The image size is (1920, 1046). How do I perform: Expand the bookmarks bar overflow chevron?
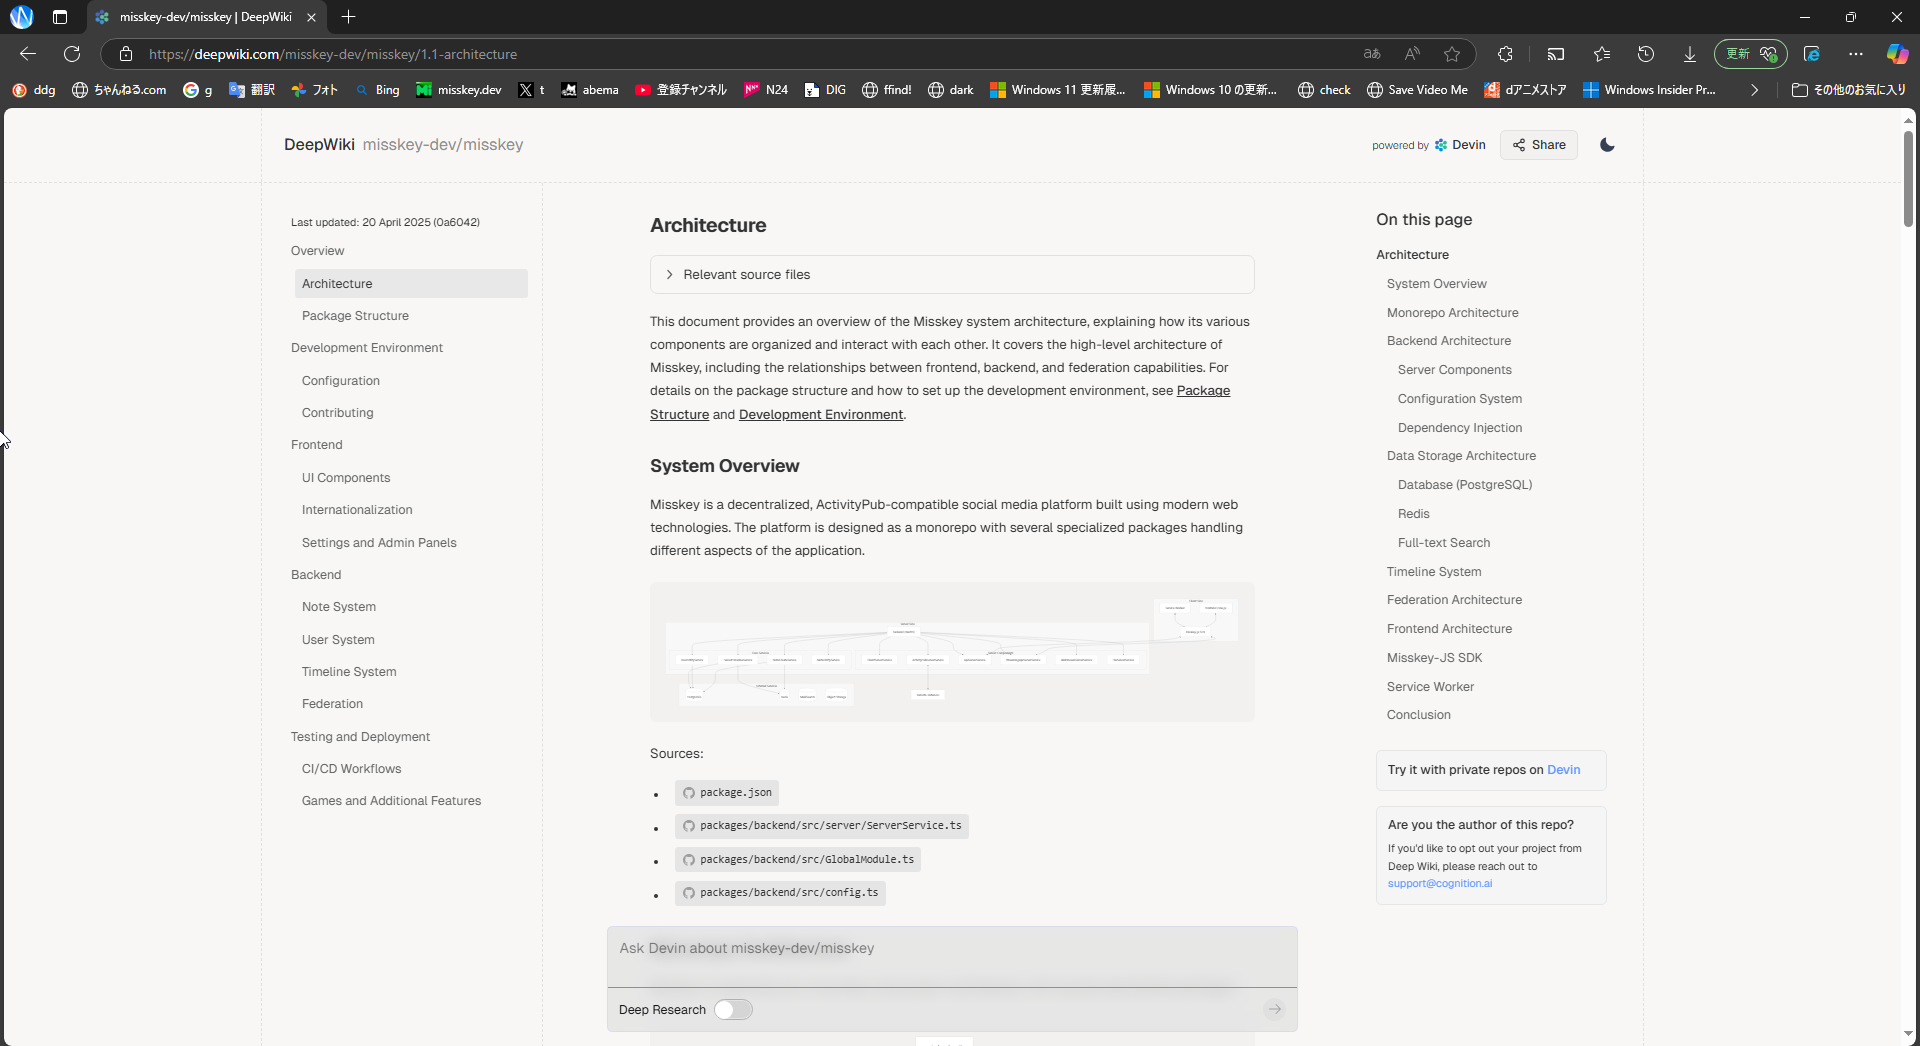[x=1754, y=90]
